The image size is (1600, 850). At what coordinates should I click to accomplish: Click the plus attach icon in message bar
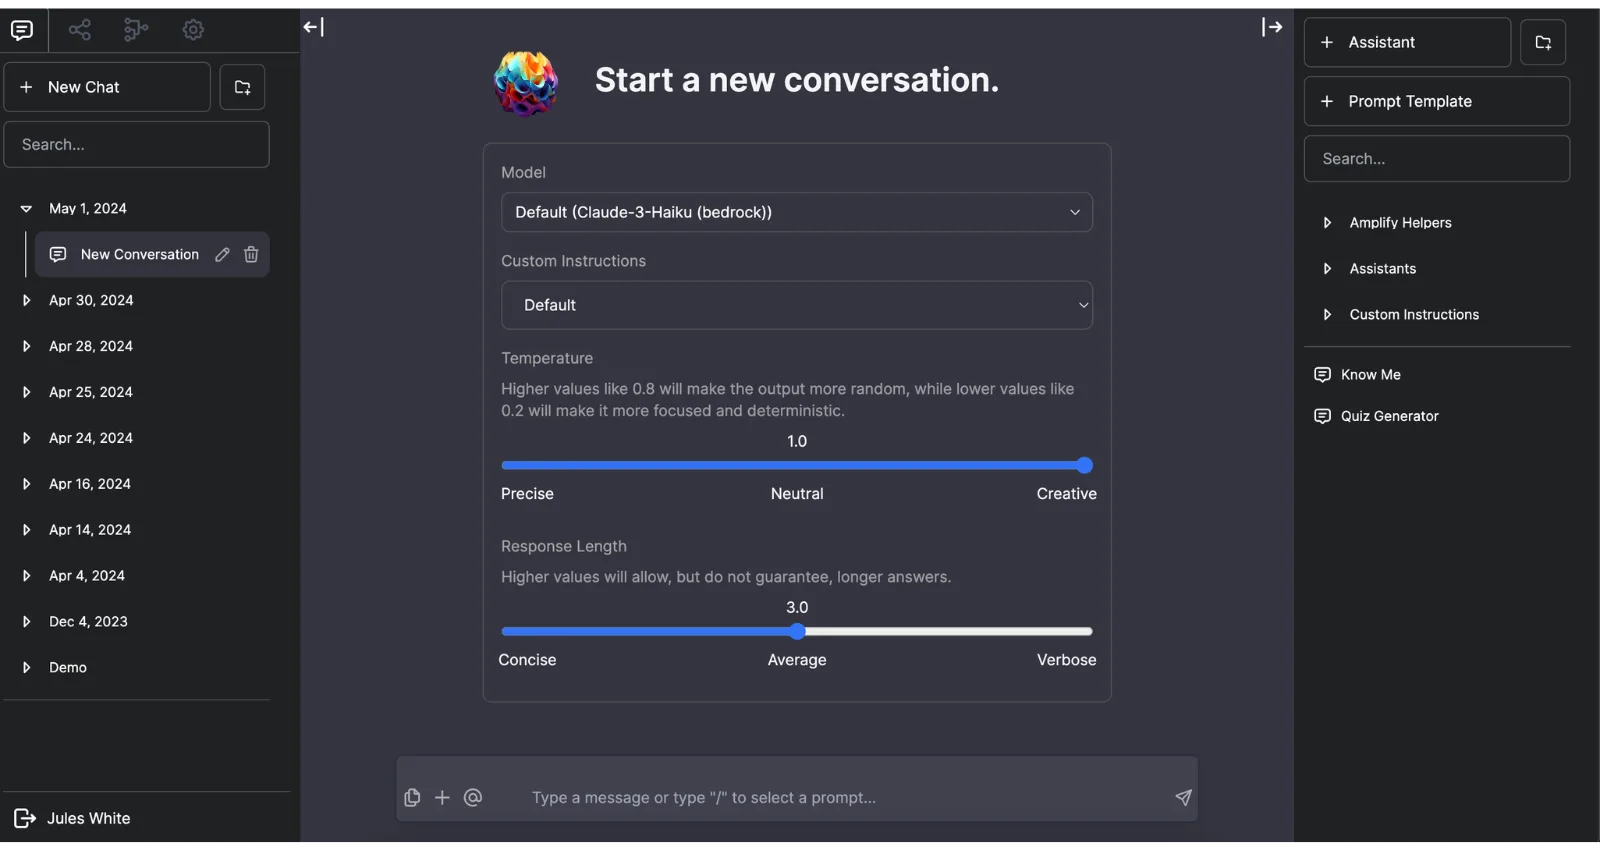[442, 798]
